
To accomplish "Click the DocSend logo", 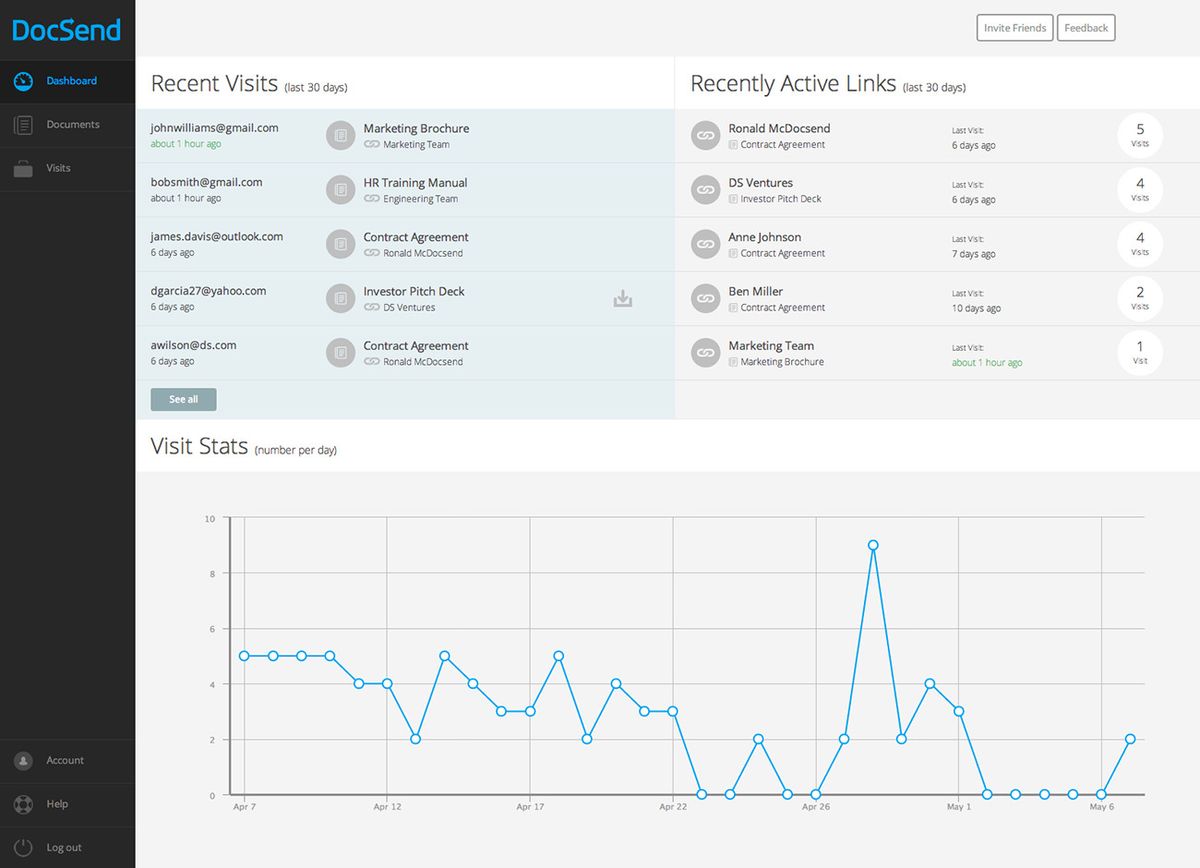I will (x=66, y=30).
